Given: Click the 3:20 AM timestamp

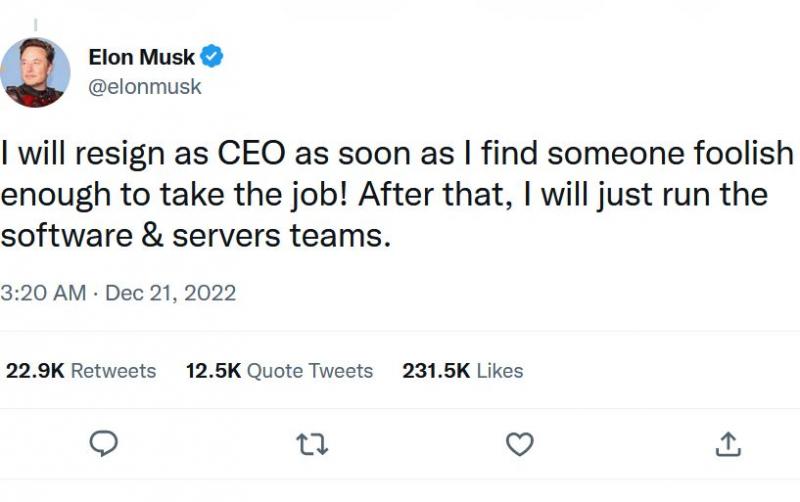Looking at the screenshot, I should [43, 293].
